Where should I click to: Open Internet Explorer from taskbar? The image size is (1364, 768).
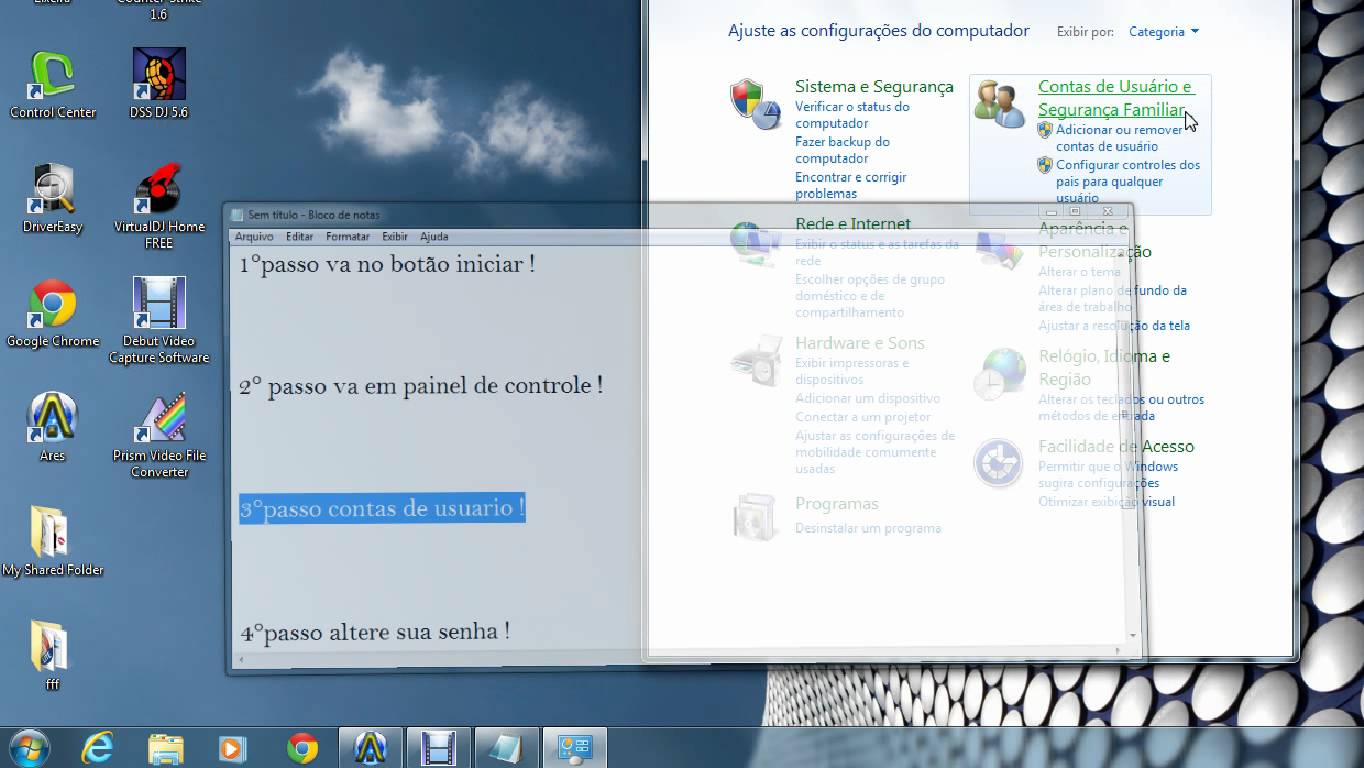(98, 748)
